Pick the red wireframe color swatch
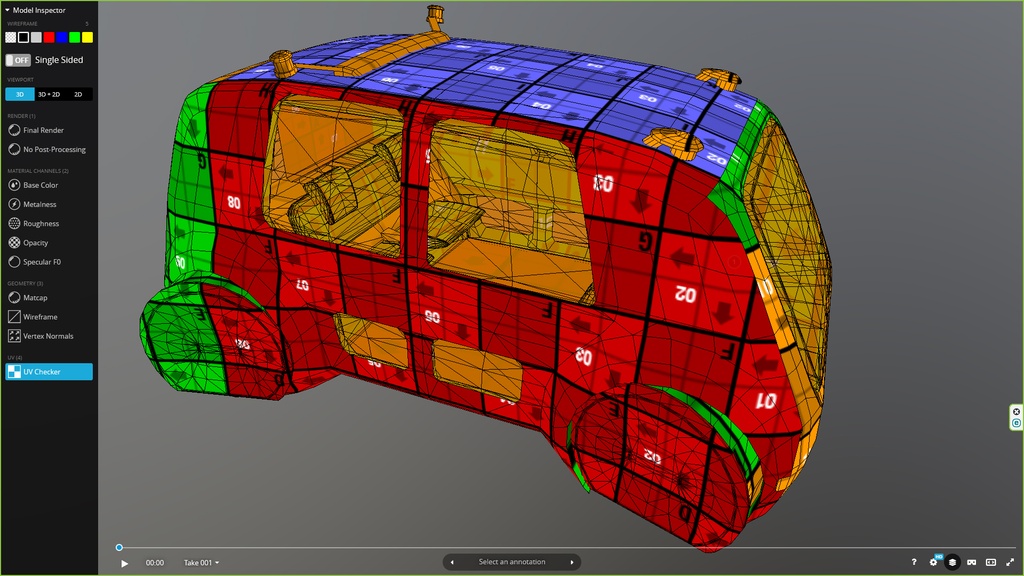Image resolution: width=1024 pixels, height=576 pixels. [49, 37]
